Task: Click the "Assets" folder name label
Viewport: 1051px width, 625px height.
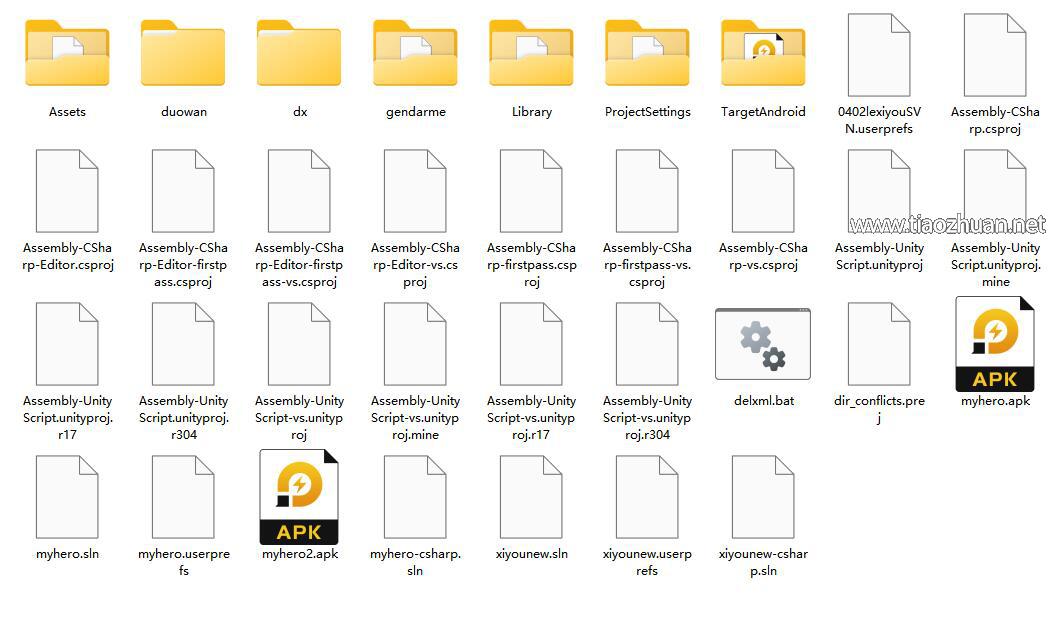Action: coord(67,112)
